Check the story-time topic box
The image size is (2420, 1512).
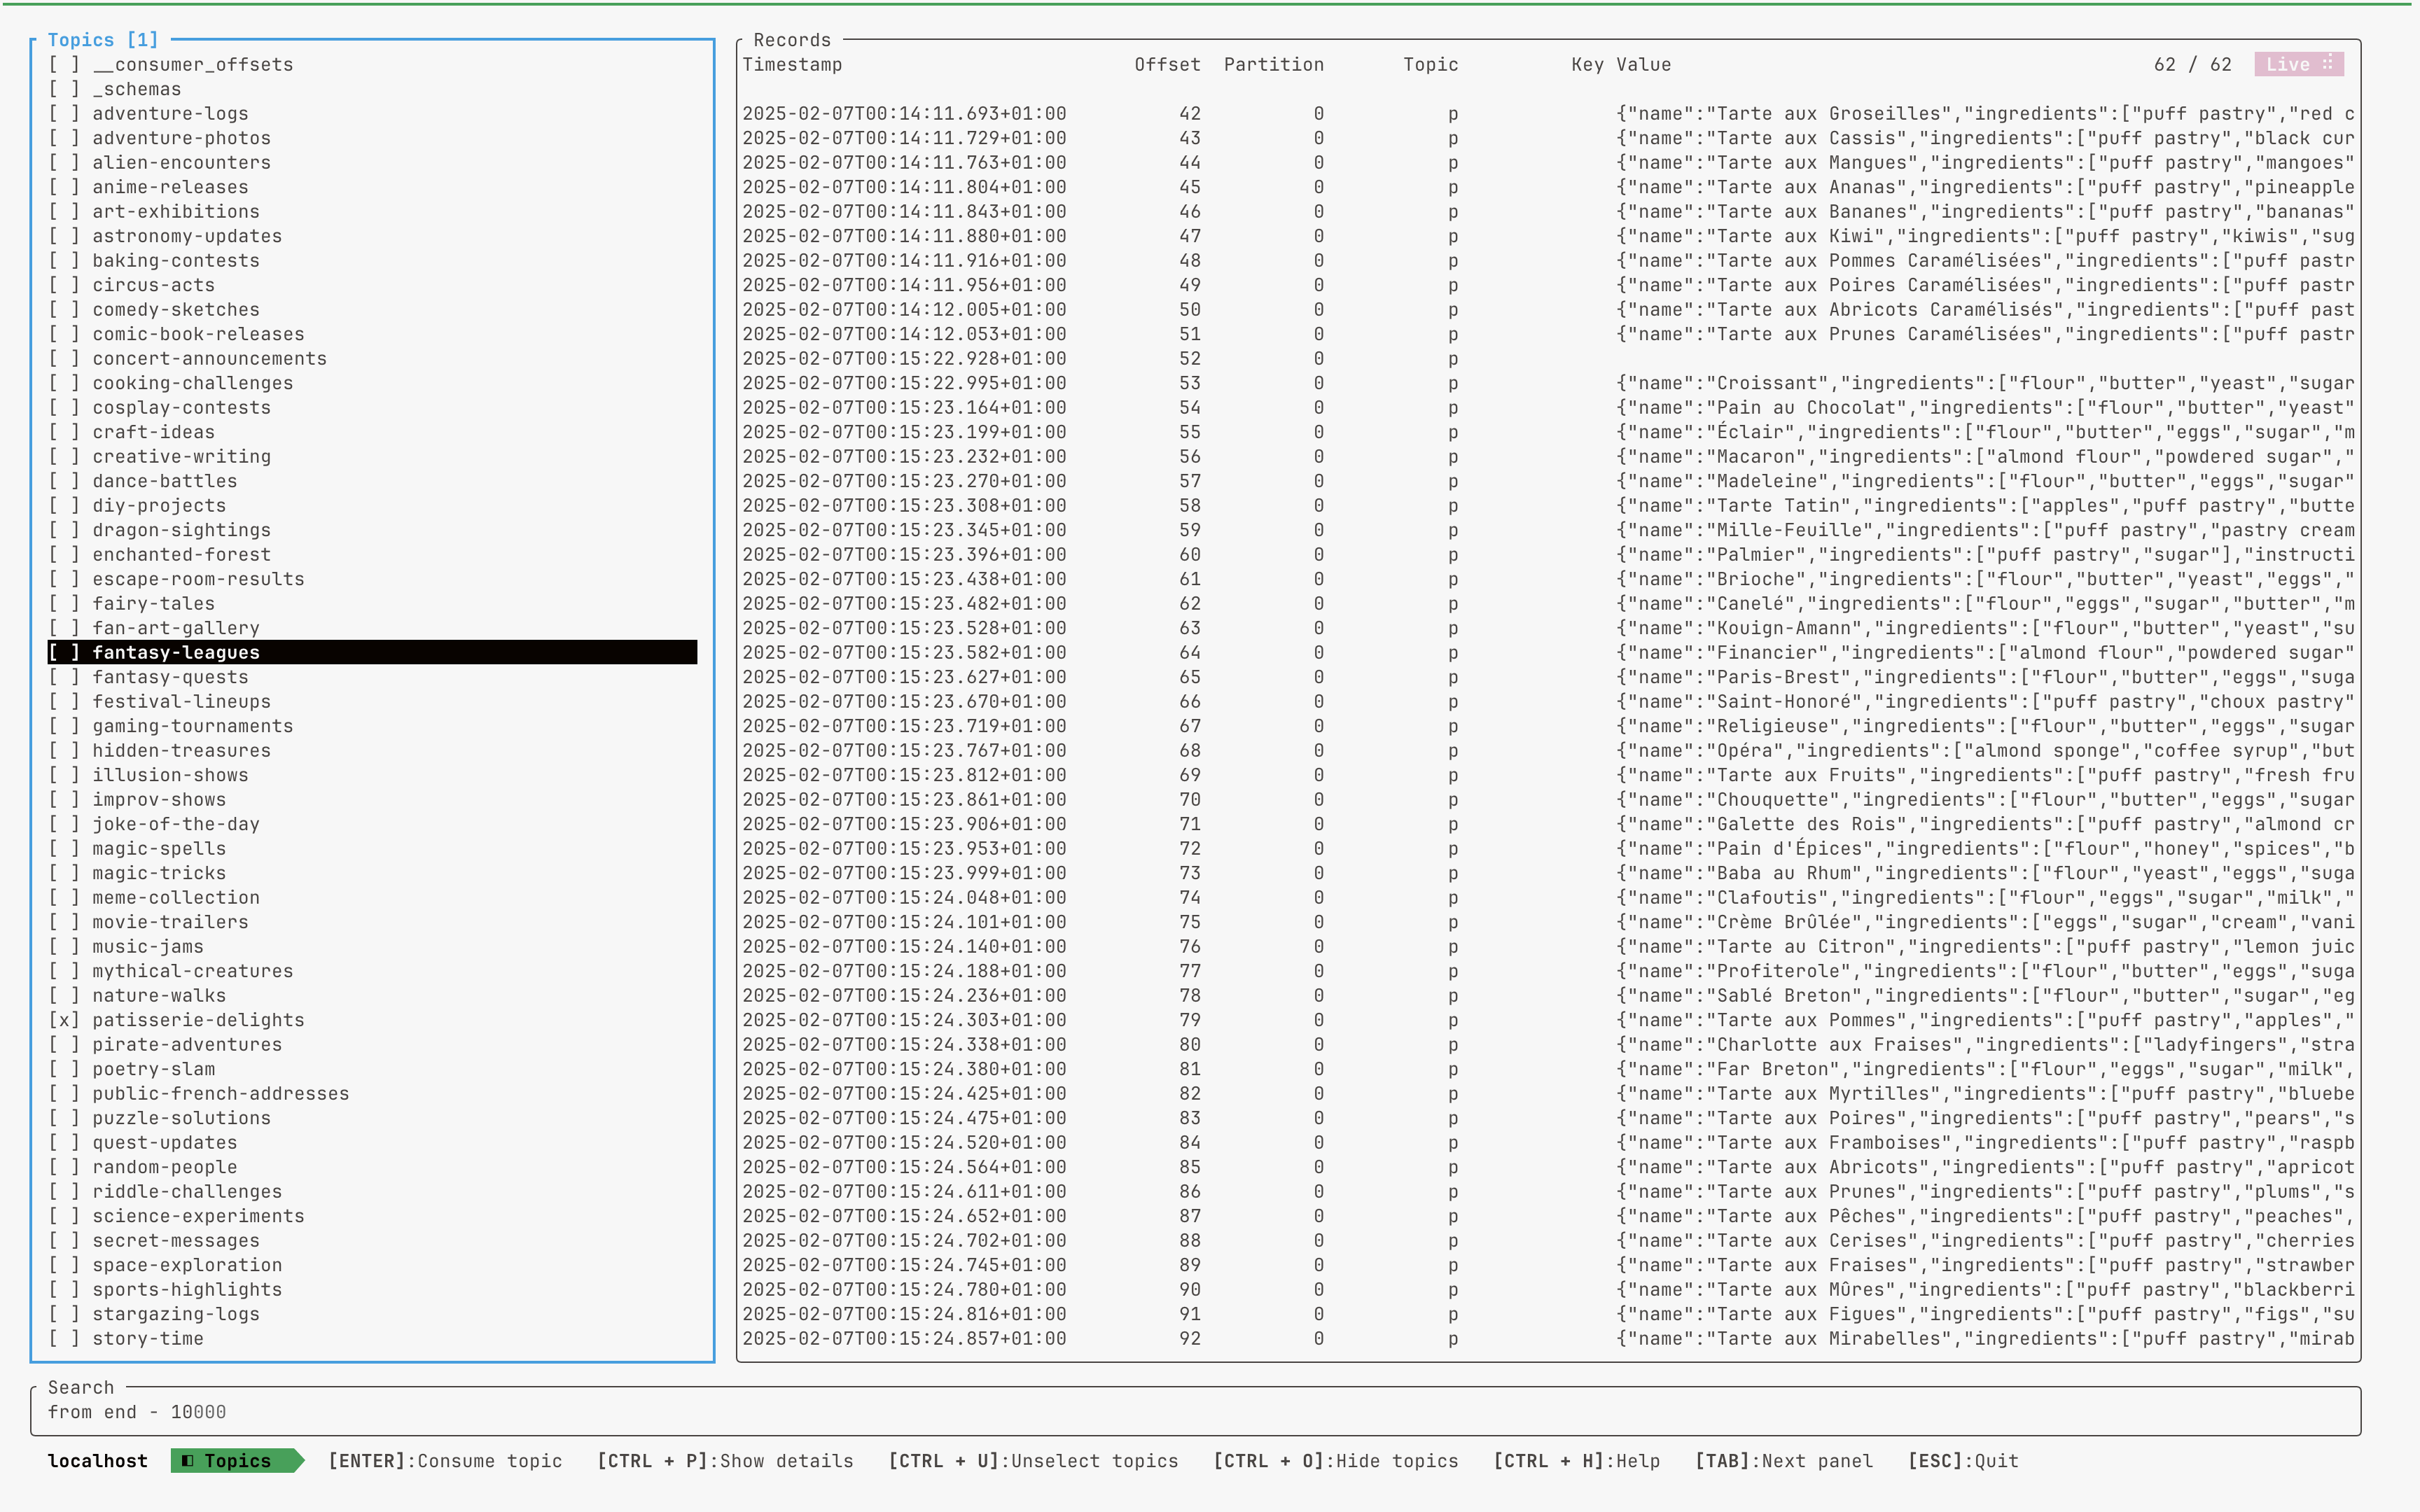[x=64, y=1339]
